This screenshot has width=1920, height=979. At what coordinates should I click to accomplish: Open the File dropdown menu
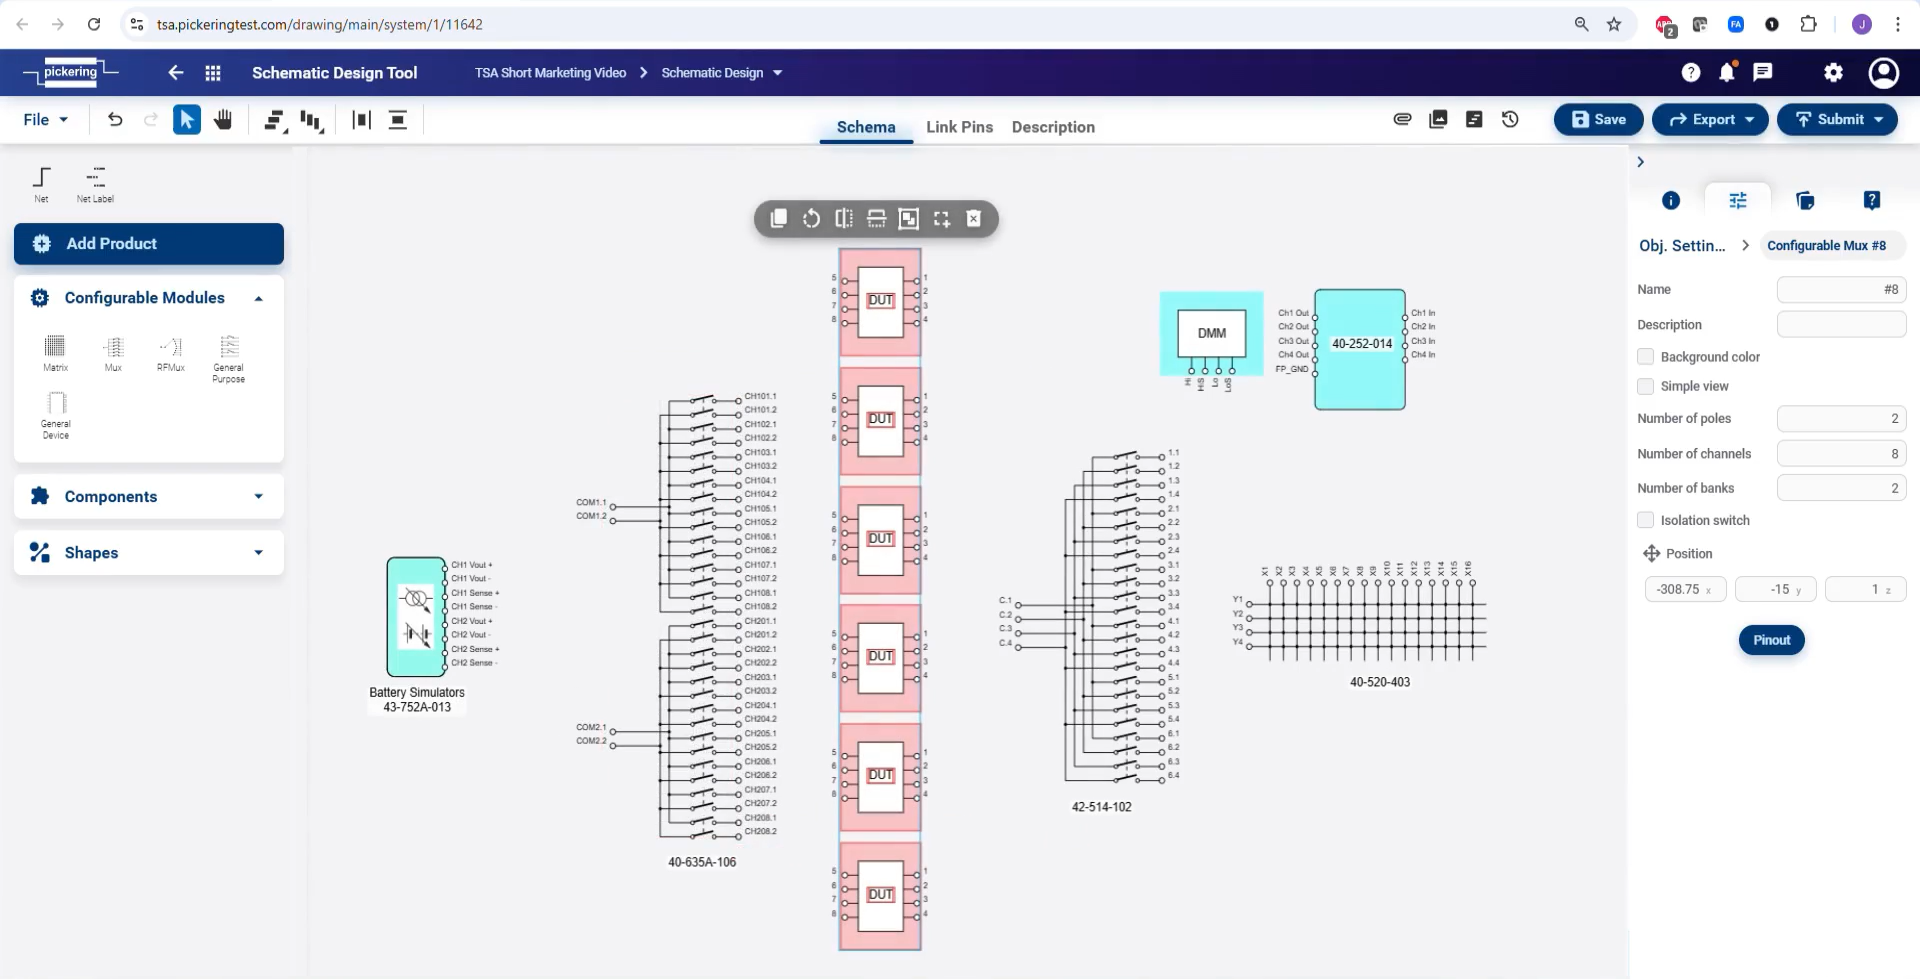[x=46, y=120]
